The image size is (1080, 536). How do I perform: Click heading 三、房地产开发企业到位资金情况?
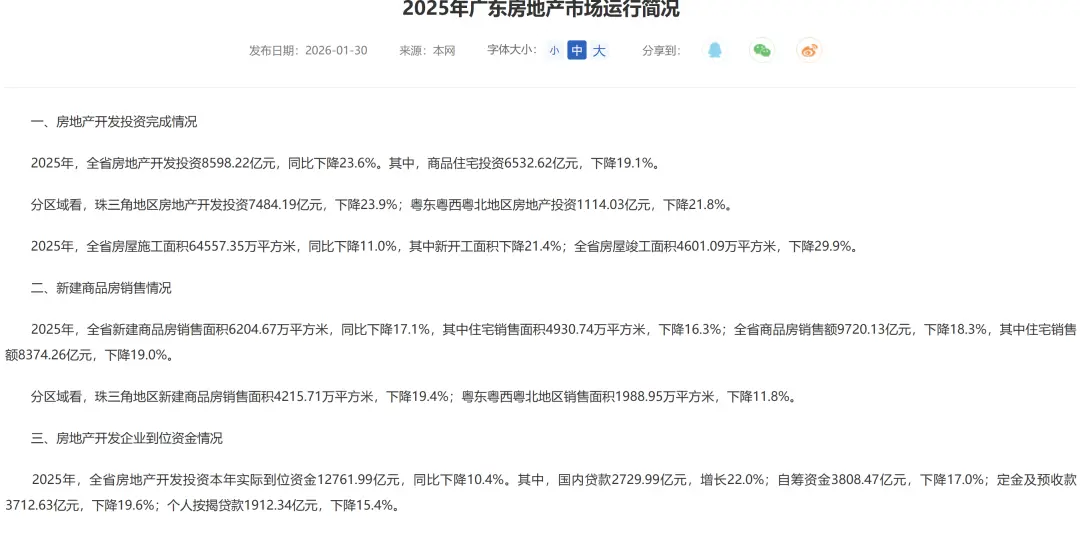click(x=127, y=438)
